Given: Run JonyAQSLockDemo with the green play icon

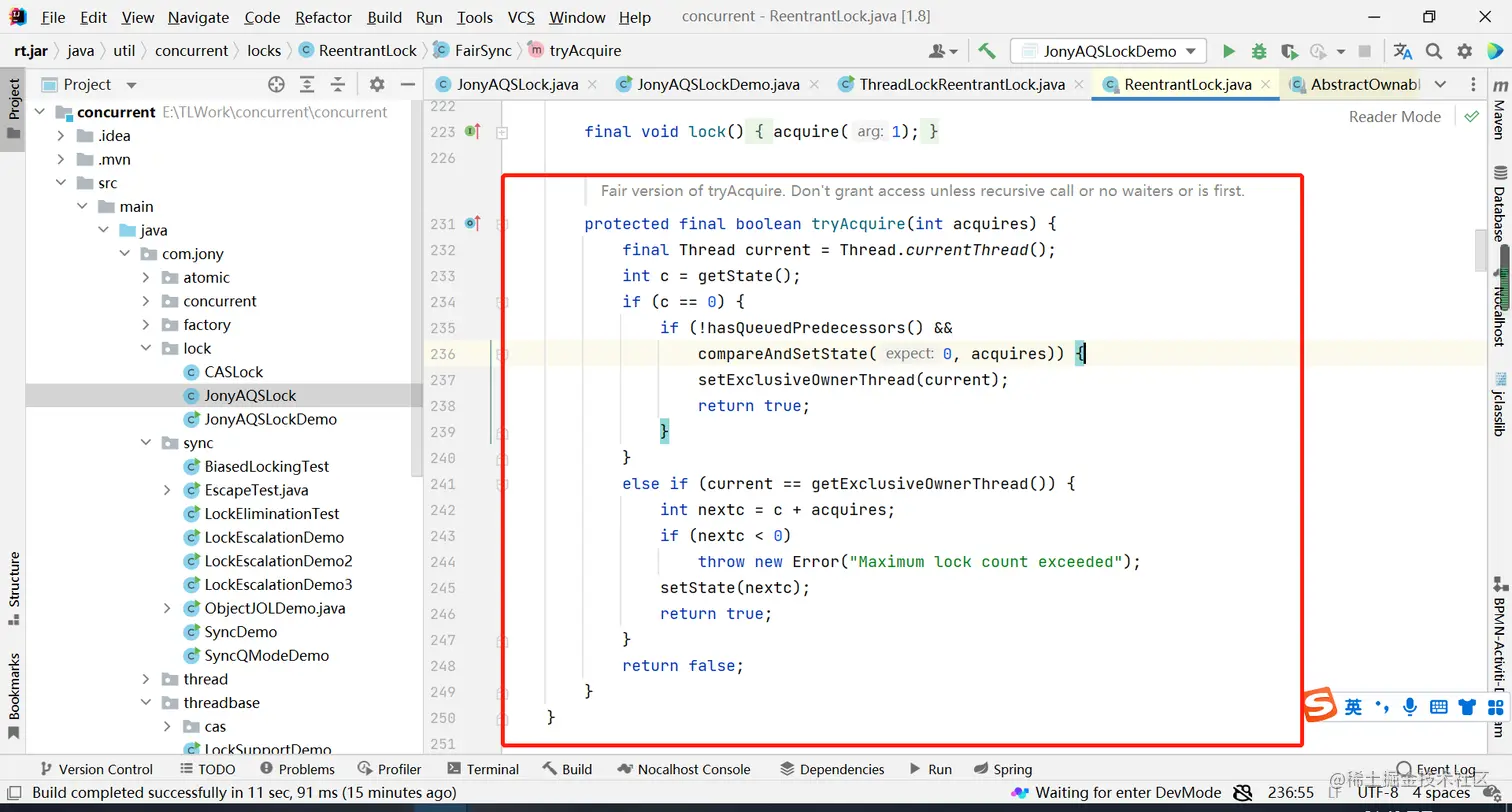Looking at the screenshot, I should [x=1229, y=51].
